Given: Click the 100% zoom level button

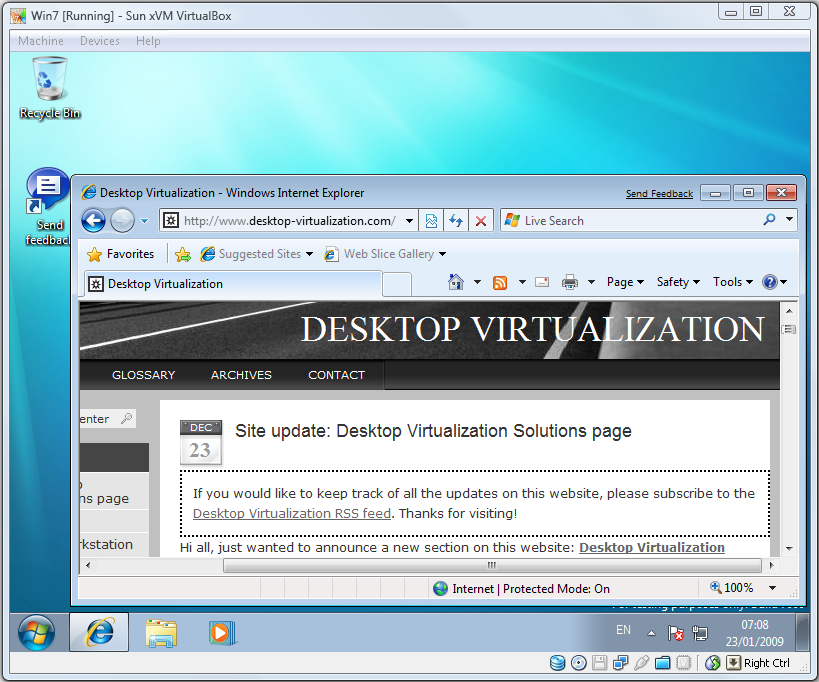Looking at the screenshot, I should tap(732, 588).
